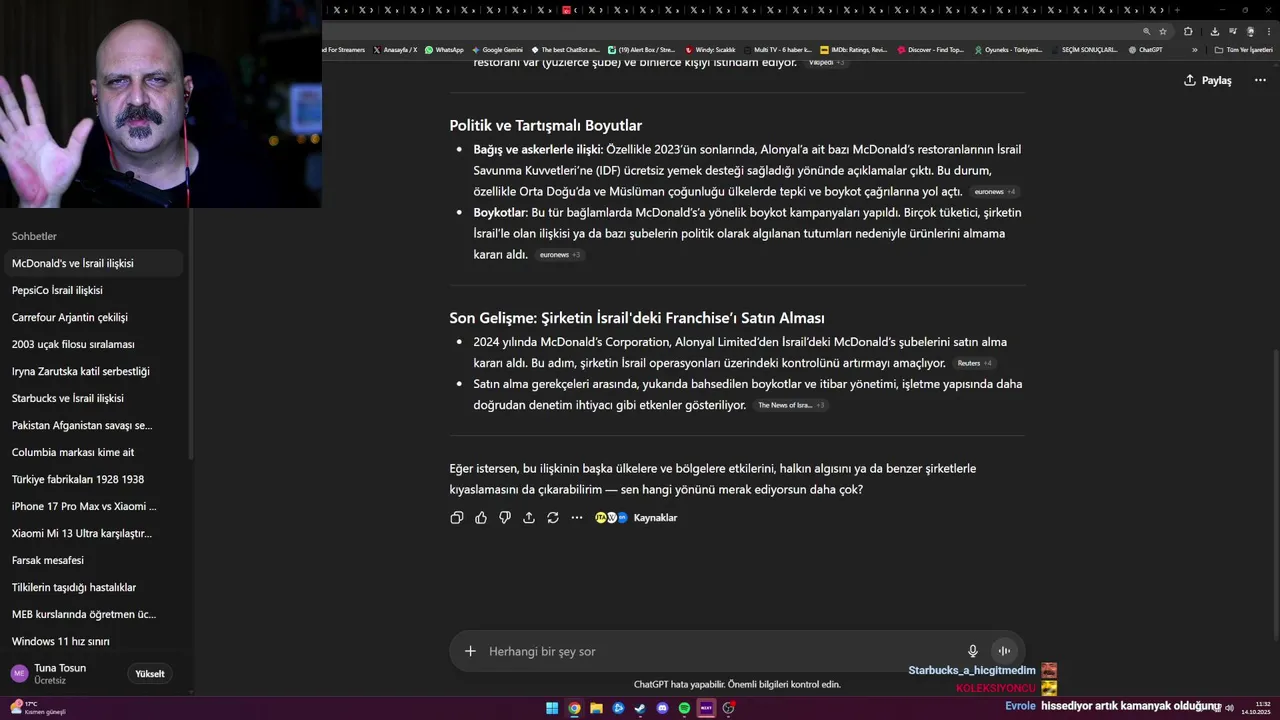Open a new browser tab
The width and height of the screenshot is (1280, 720).
click(1177, 10)
